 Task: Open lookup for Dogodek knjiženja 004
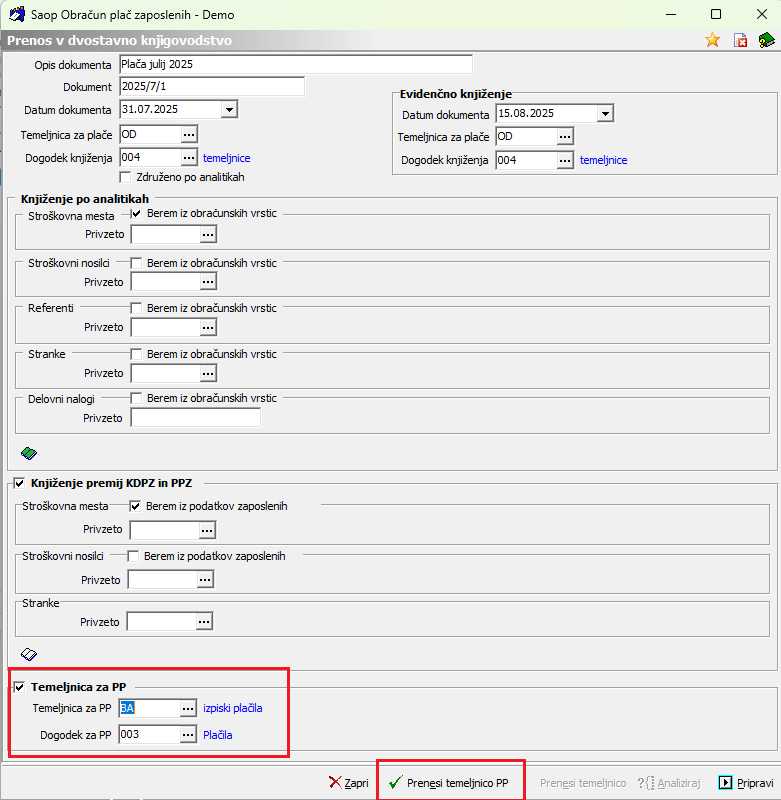tap(189, 158)
